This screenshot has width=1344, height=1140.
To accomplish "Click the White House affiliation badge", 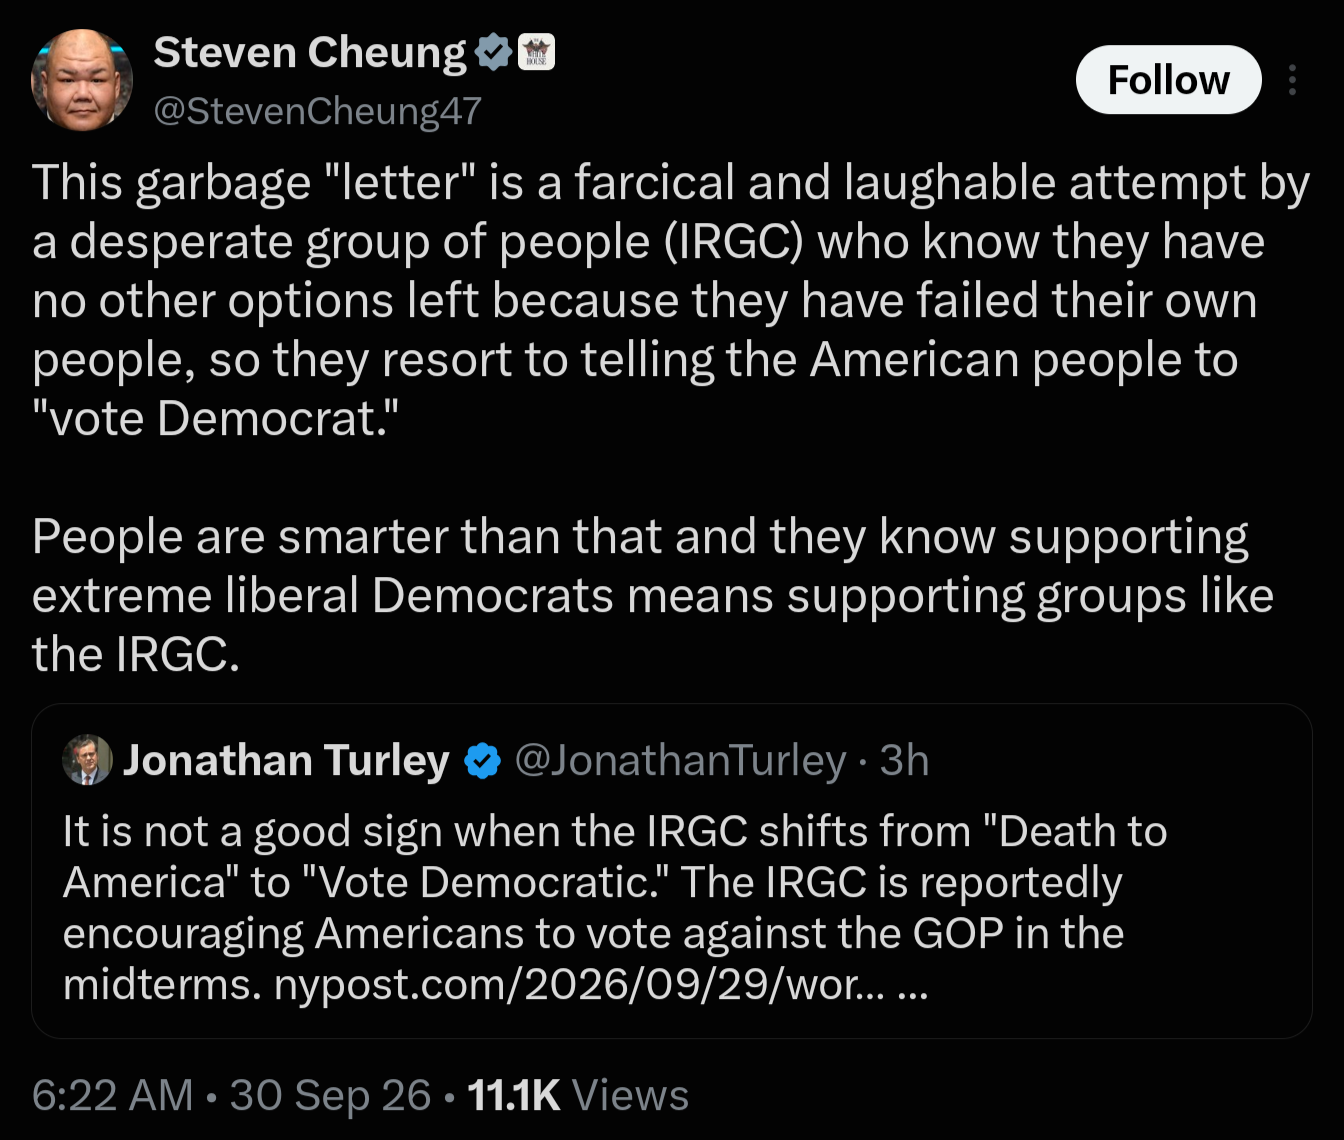I will (536, 52).
